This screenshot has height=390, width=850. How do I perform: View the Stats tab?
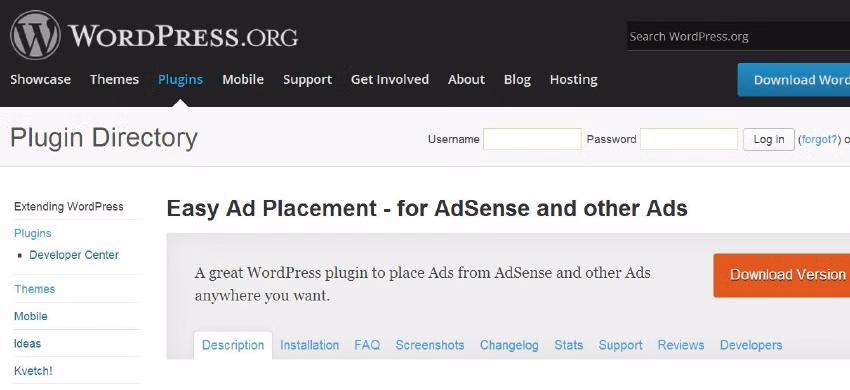click(x=569, y=345)
